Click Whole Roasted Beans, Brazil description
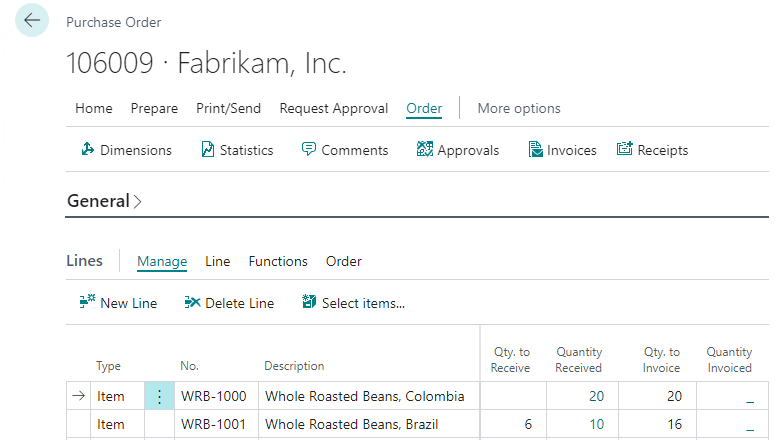The image size is (780, 440). tap(369, 424)
